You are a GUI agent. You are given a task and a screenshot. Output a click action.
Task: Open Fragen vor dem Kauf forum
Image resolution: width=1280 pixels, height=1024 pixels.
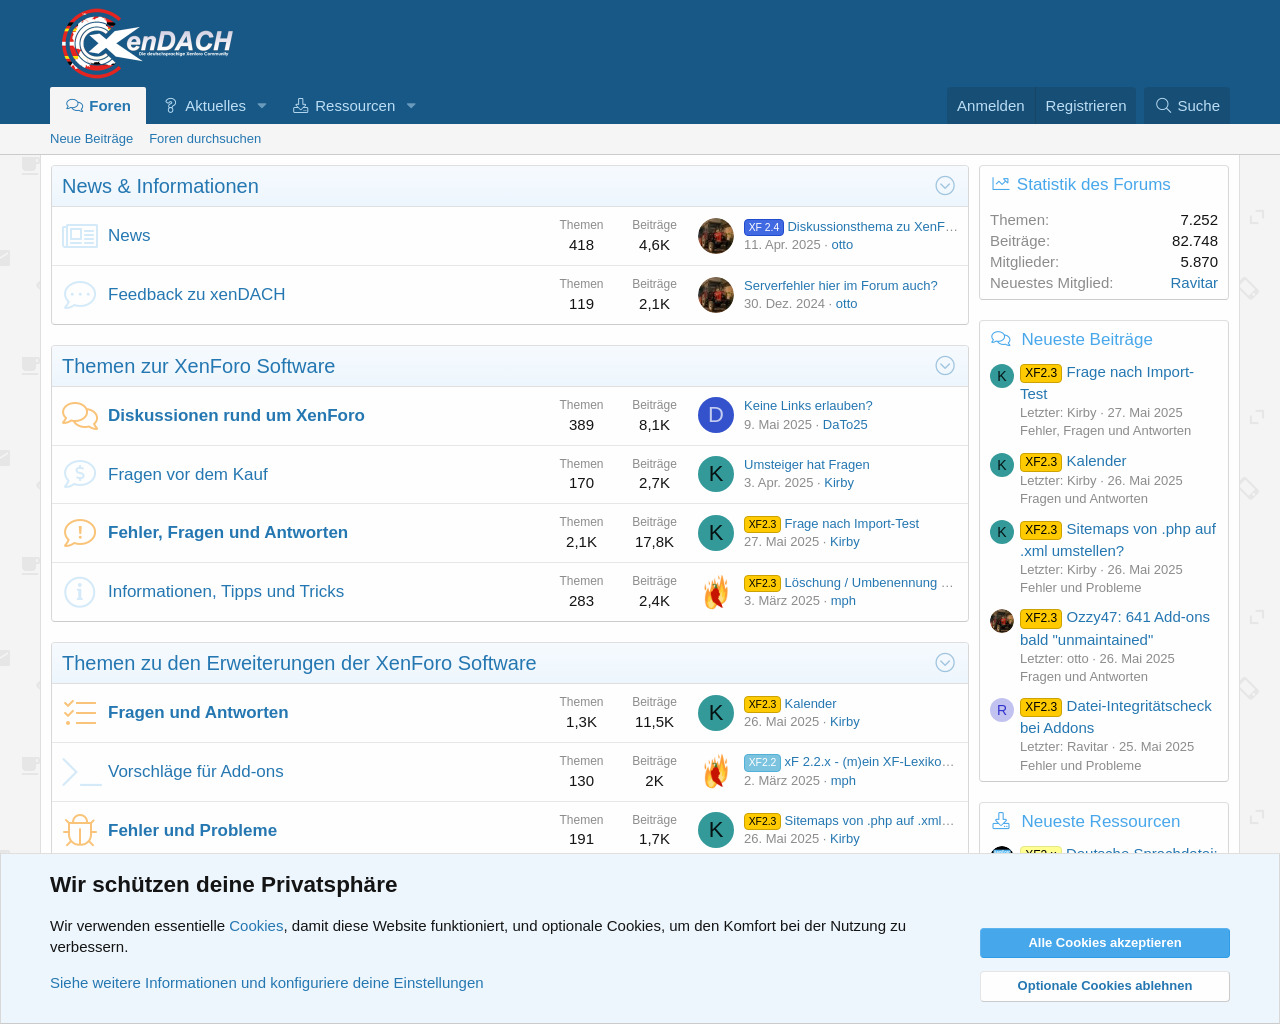[188, 475]
